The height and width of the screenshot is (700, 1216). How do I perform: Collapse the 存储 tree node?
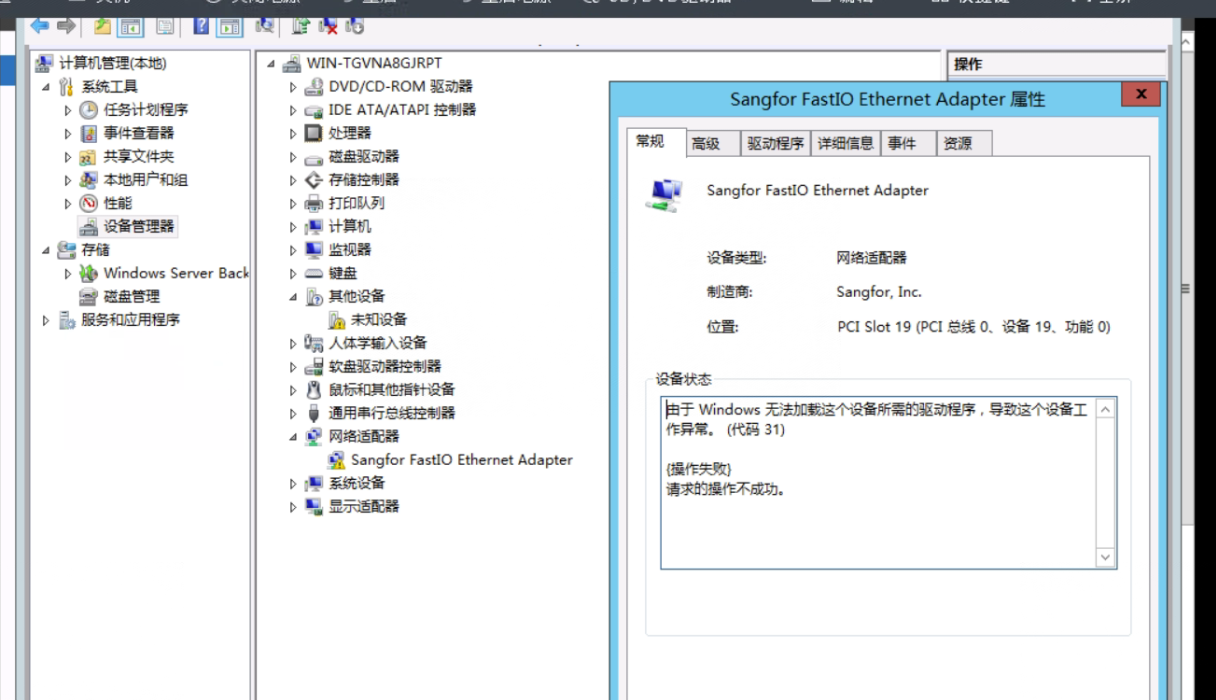pos(45,250)
